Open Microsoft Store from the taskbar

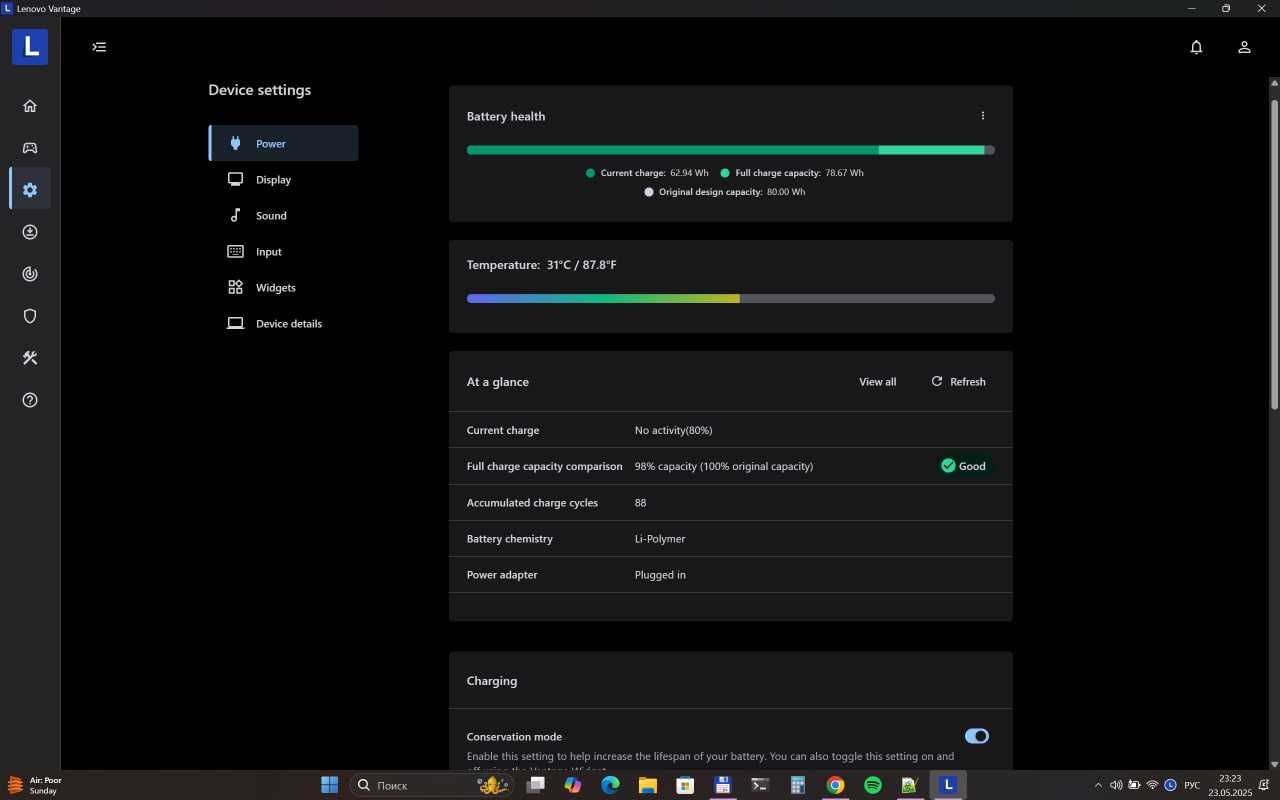tap(685, 785)
